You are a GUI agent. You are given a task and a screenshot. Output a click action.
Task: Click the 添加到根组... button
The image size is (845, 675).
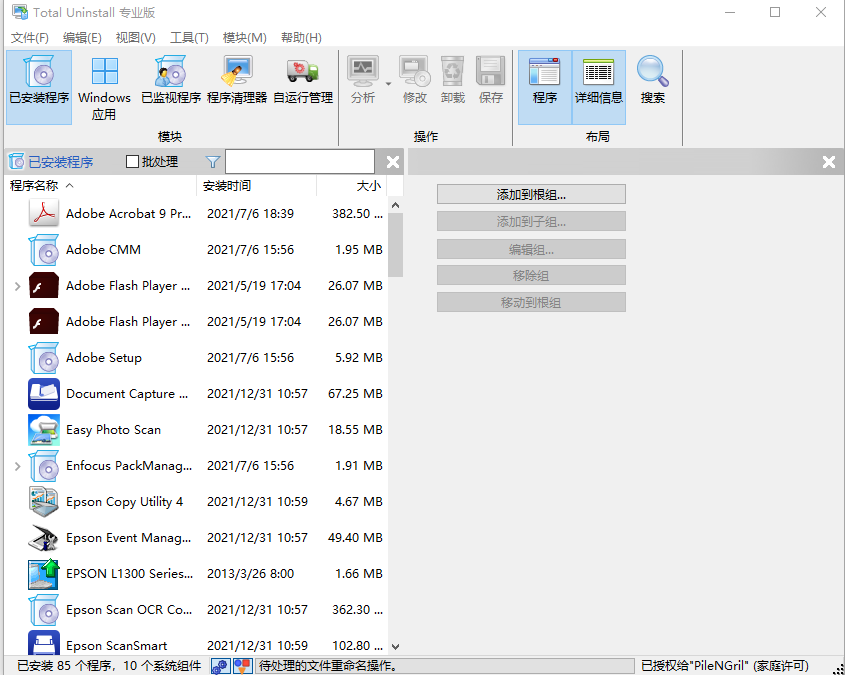coord(531,194)
